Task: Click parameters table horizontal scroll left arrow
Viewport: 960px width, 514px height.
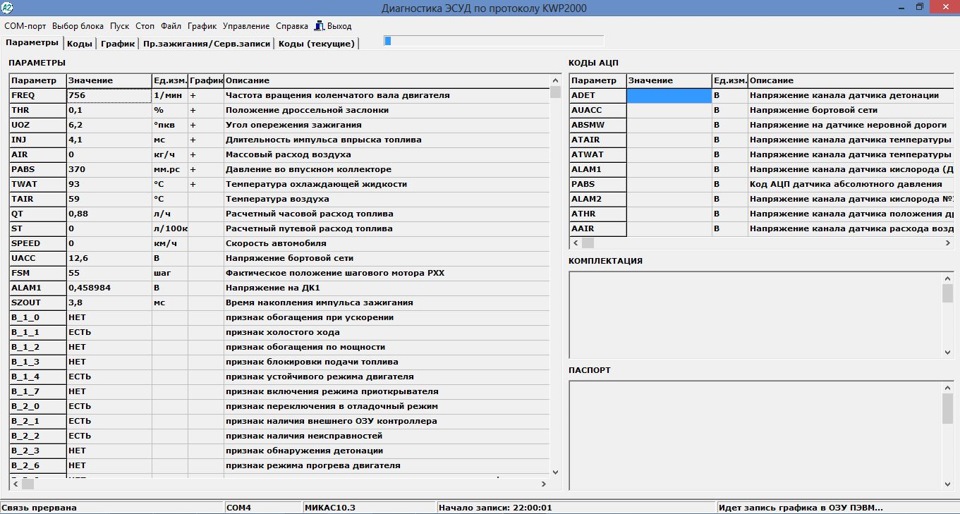Action: (x=14, y=483)
